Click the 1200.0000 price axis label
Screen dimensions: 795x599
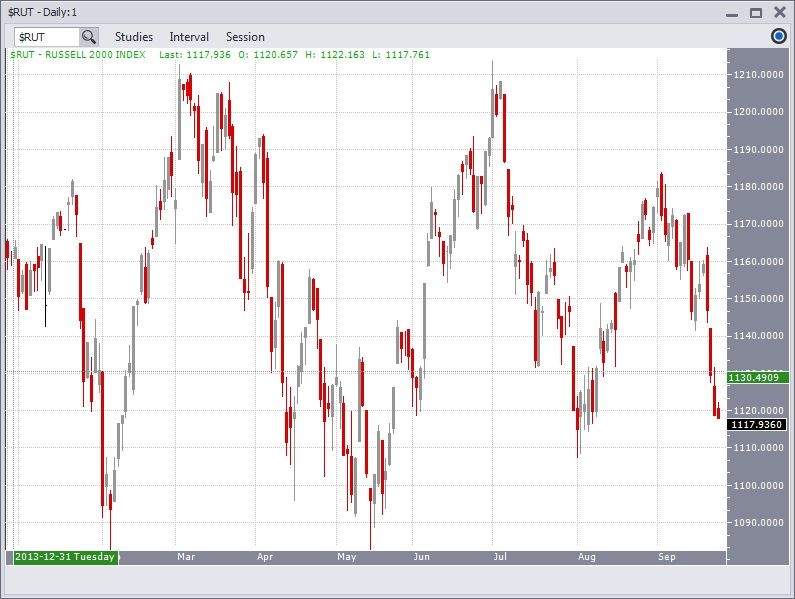(x=758, y=112)
